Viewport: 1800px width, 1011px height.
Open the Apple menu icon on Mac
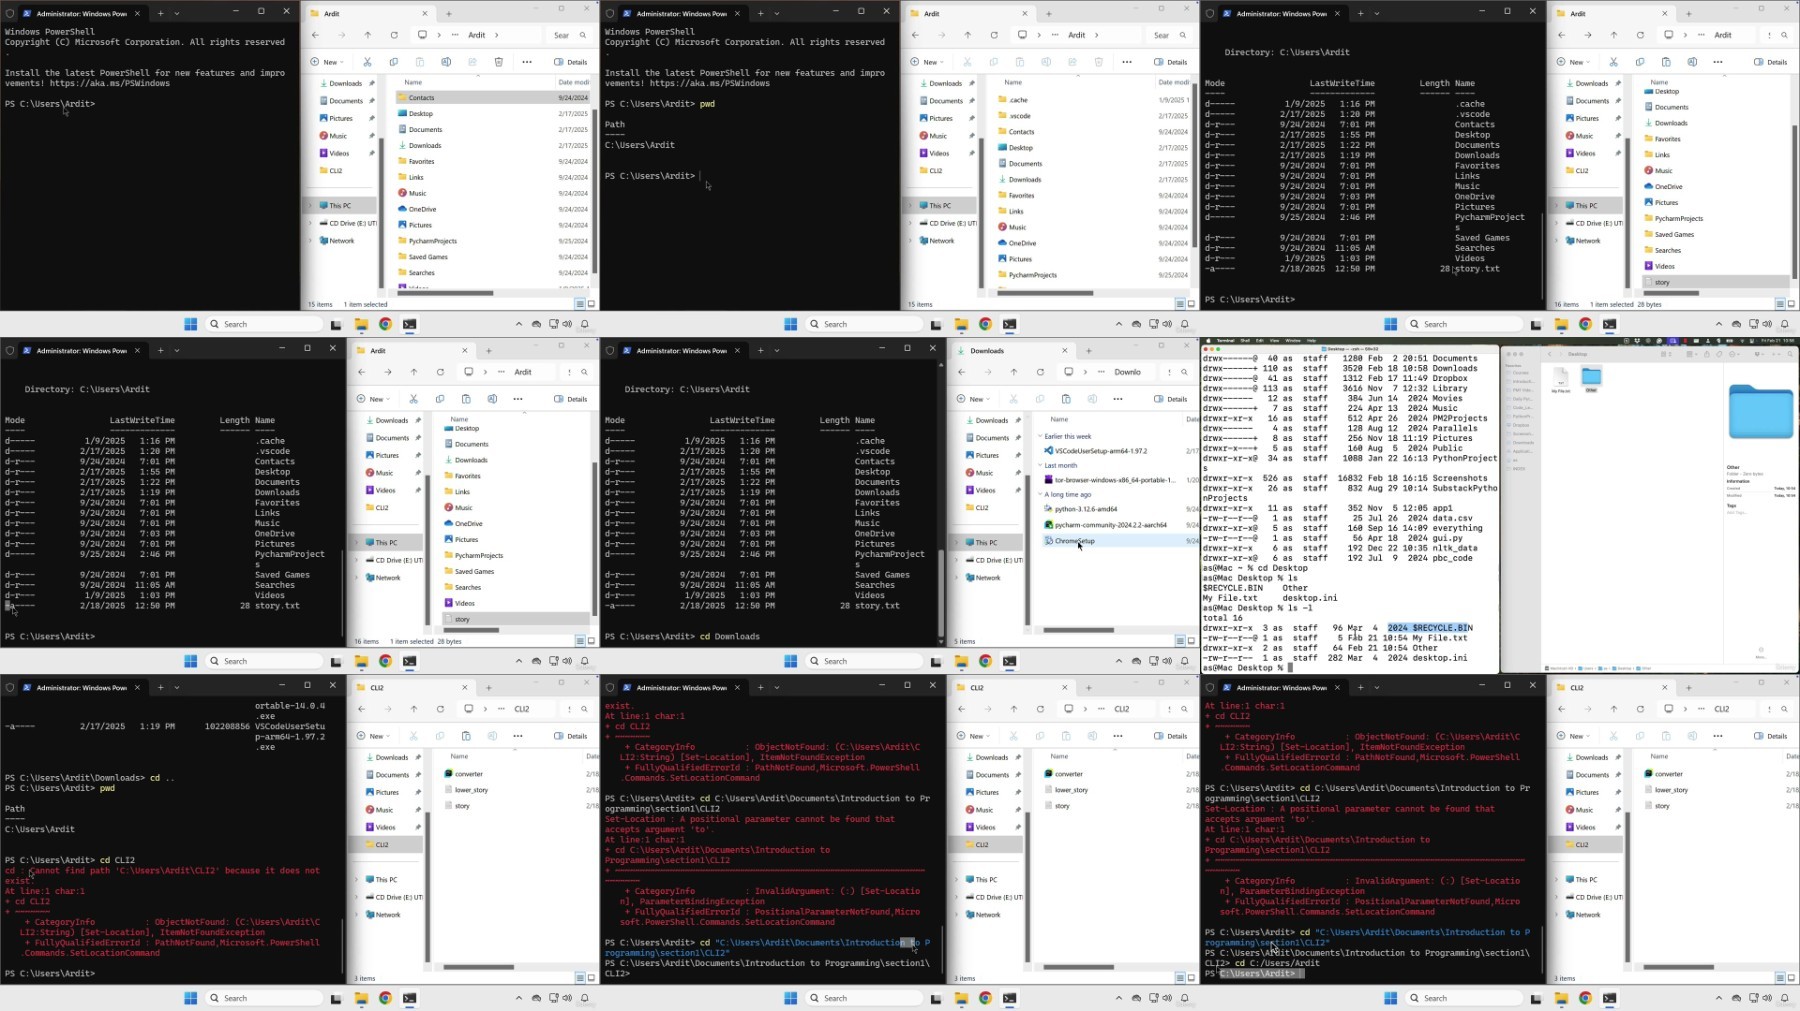coord(1207,341)
